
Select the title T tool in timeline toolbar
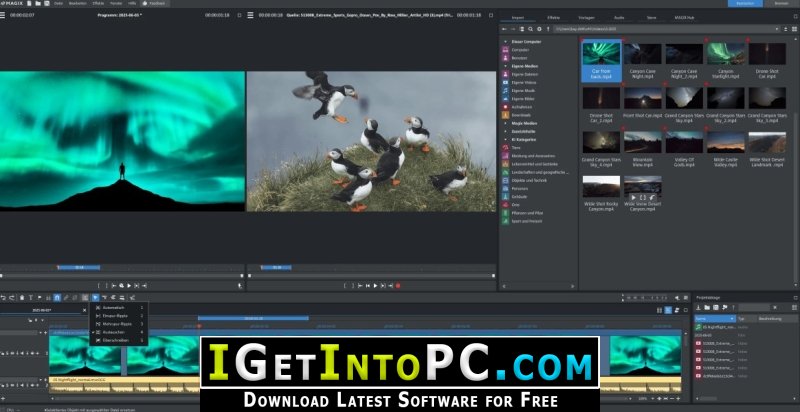[30, 297]
